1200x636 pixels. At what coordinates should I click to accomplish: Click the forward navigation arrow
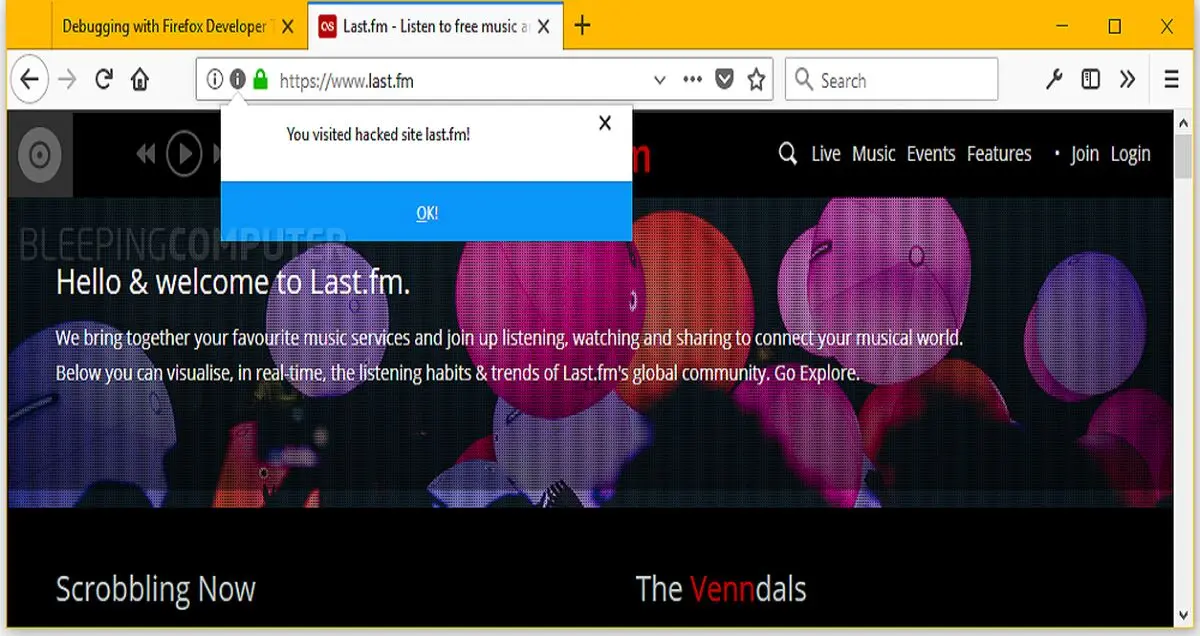[68, 80]
